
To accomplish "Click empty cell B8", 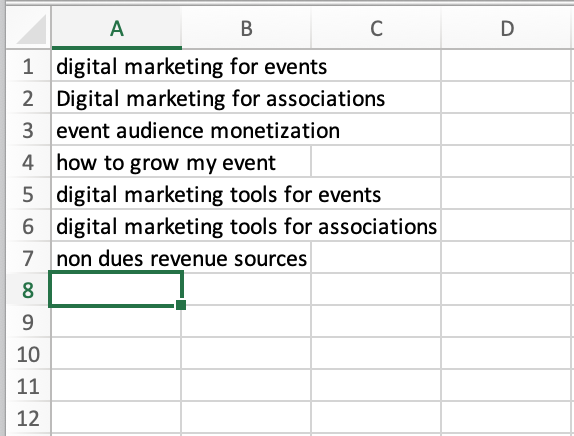I will click(x=246, y=289).
